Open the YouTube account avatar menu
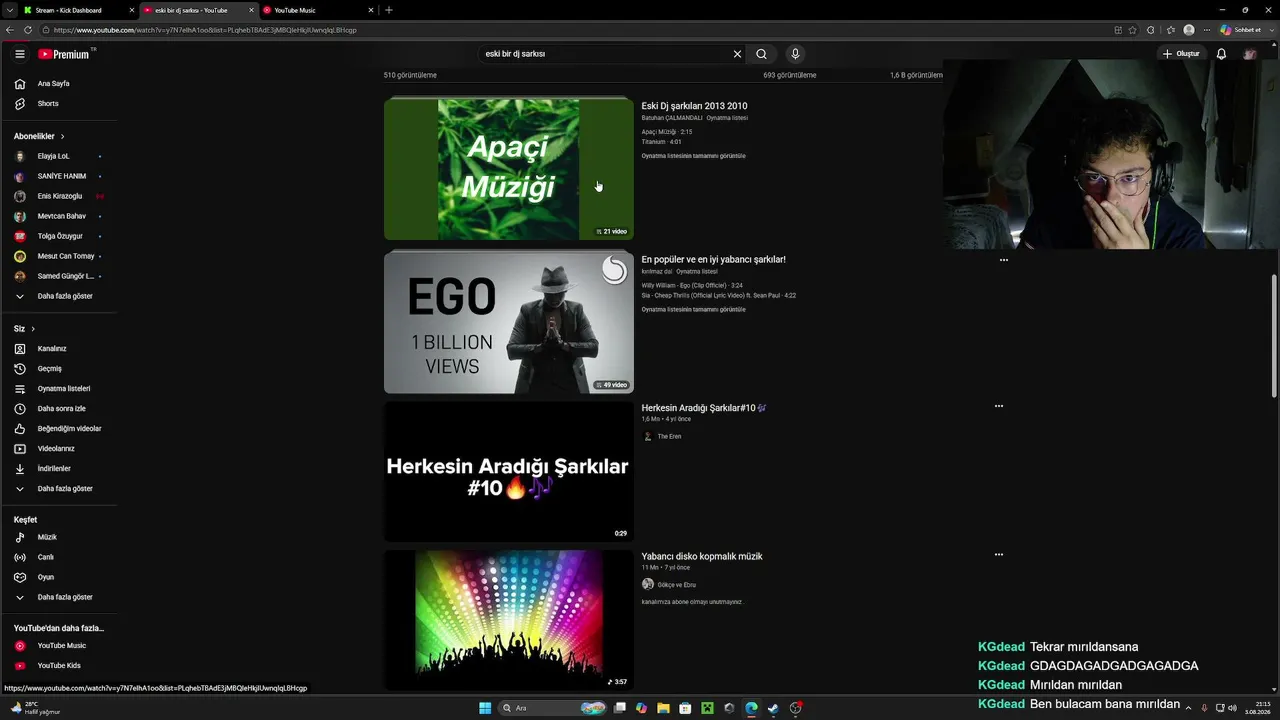The height and width of the screenshot is (720, 1280). coord(1250,54)
